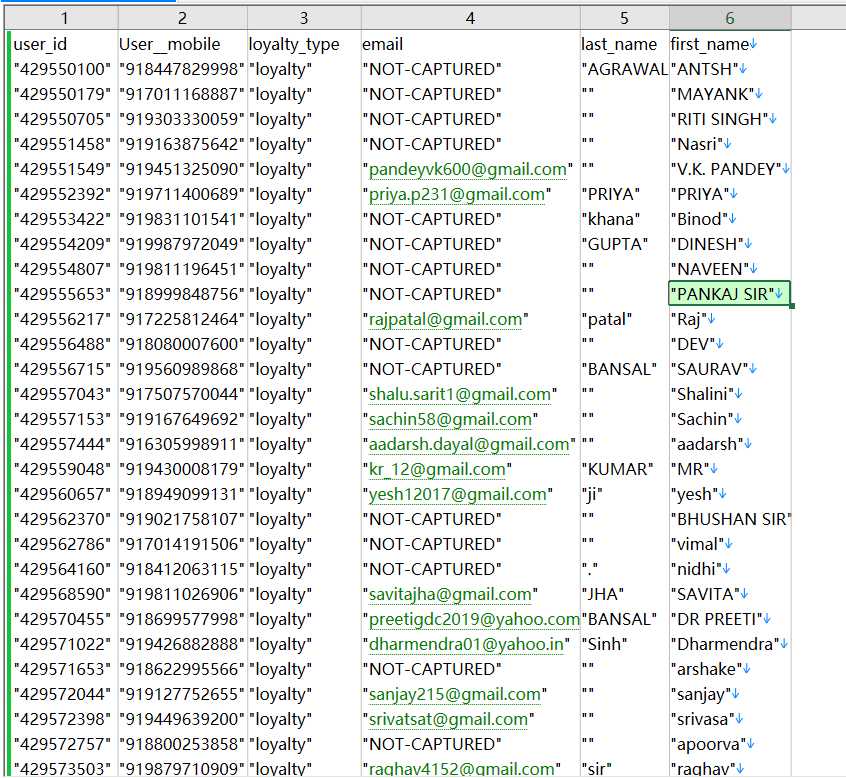
Task: Select first name cell "srivasa"
Action: coord(730,719)
